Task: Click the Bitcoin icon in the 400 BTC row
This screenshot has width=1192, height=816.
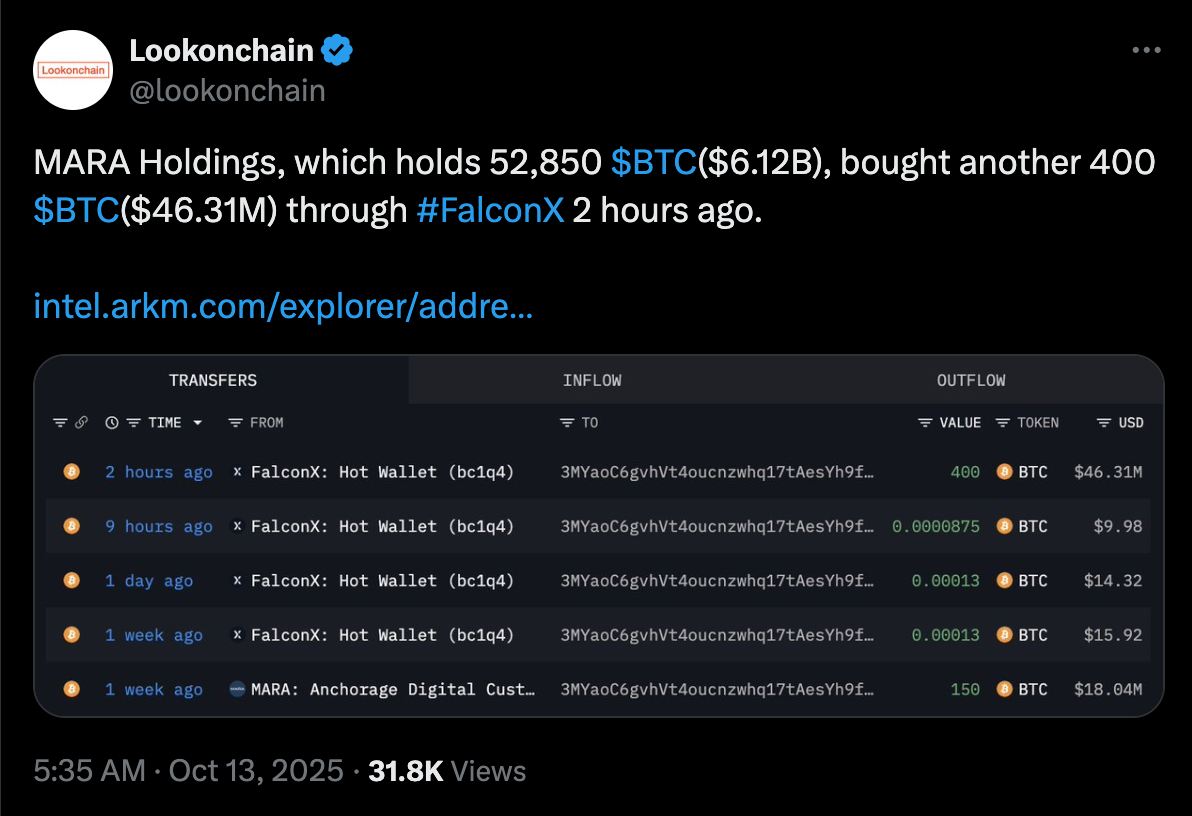Action: pos(71,472)
